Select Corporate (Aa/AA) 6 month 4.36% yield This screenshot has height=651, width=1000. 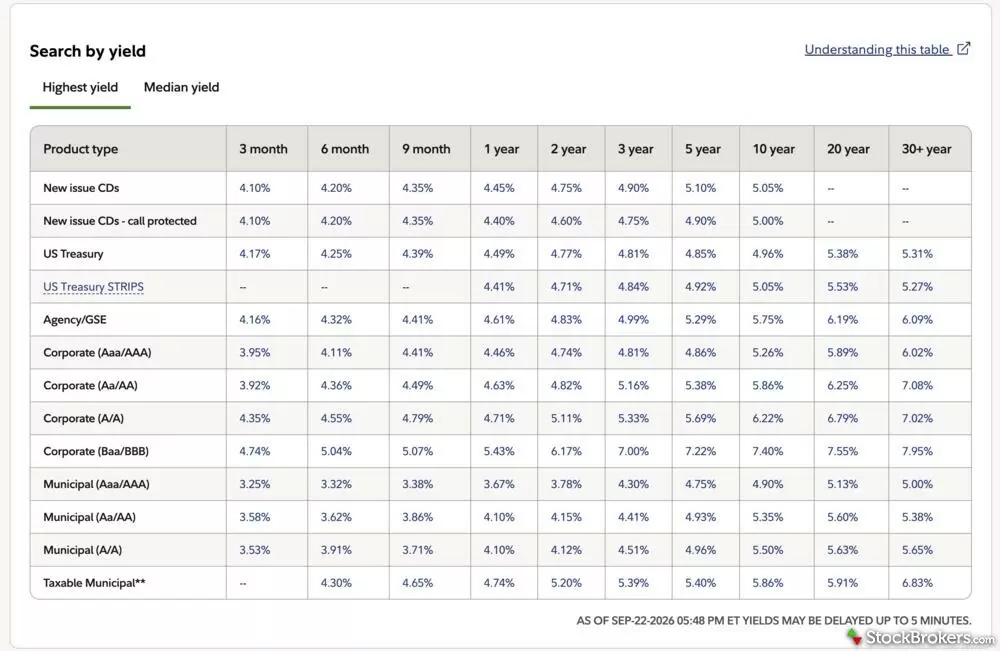click(x=336, y=386)
